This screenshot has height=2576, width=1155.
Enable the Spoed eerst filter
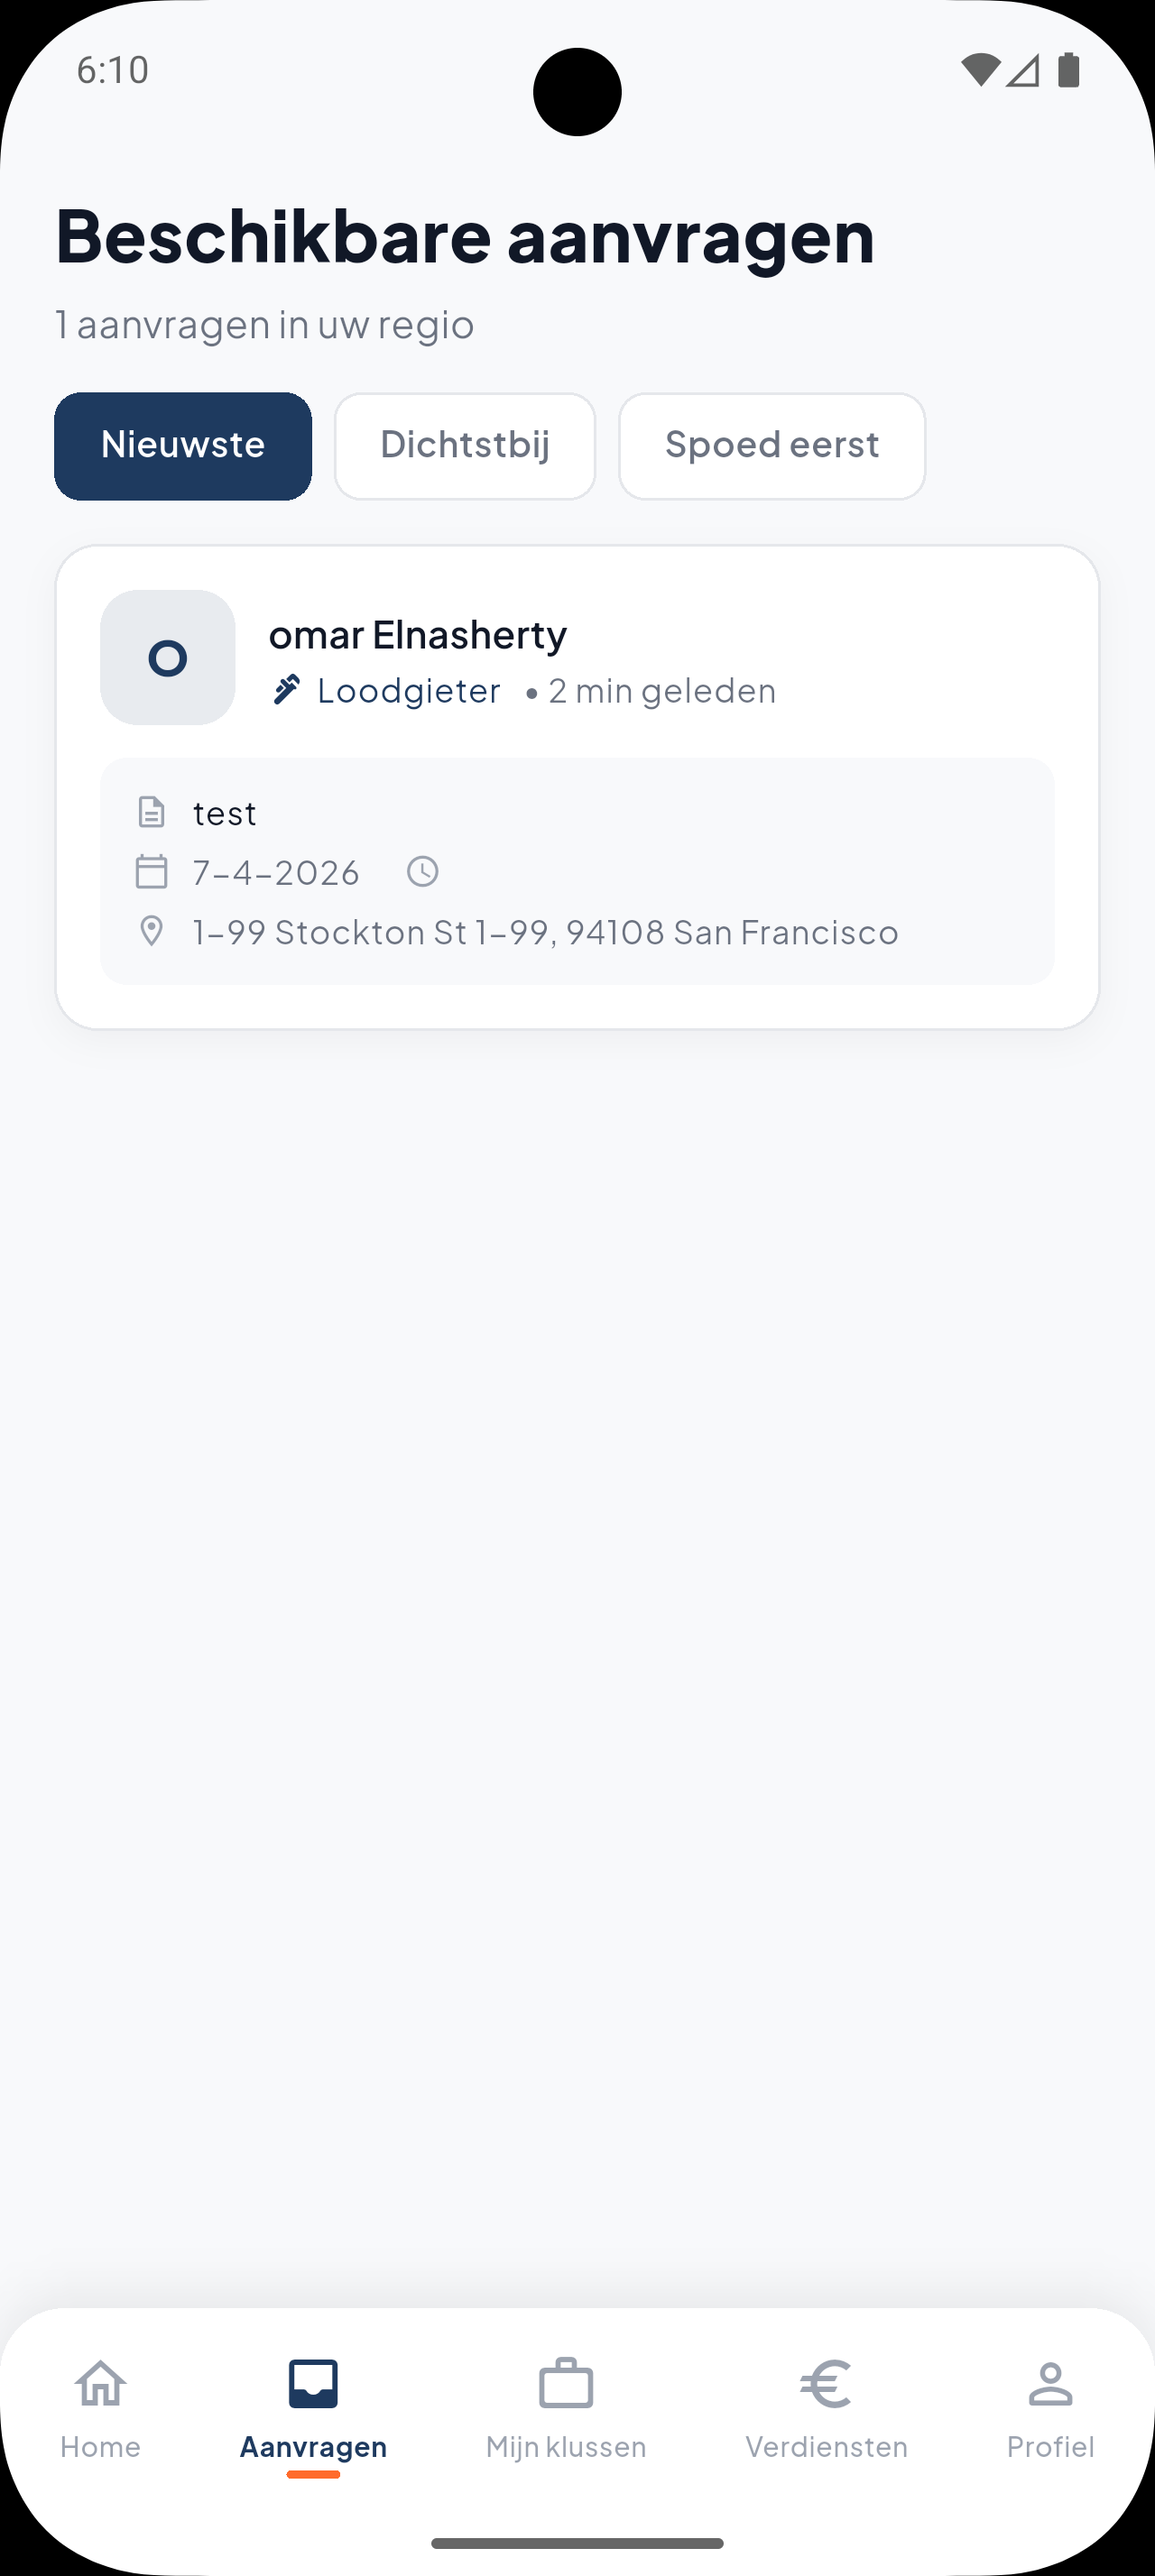772,446
